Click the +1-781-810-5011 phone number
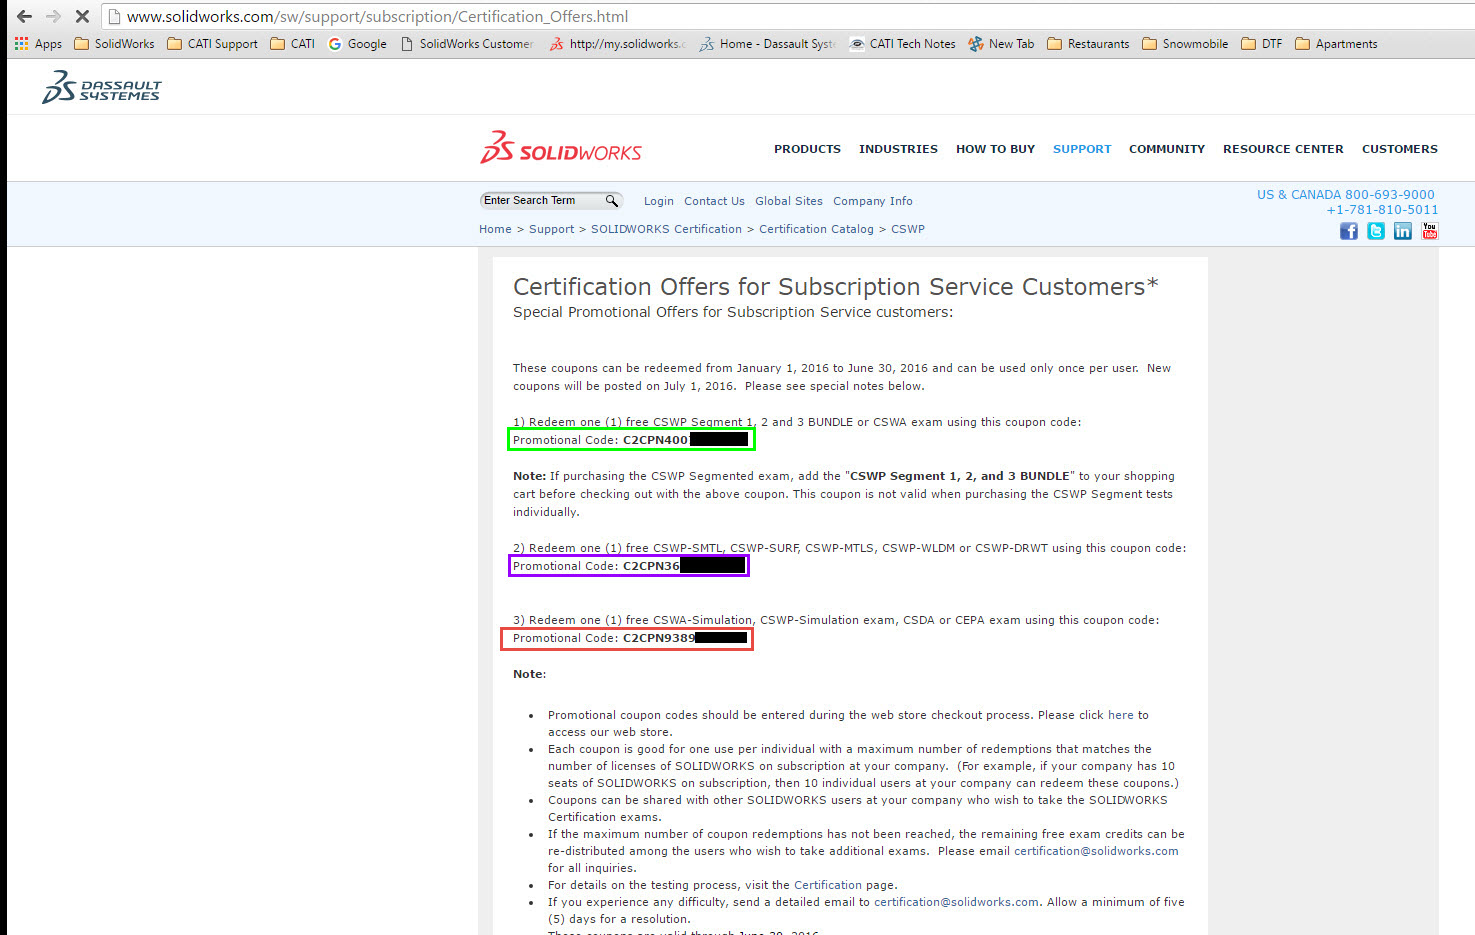This screenshot has height=935, width=1475. [1382, 210]
